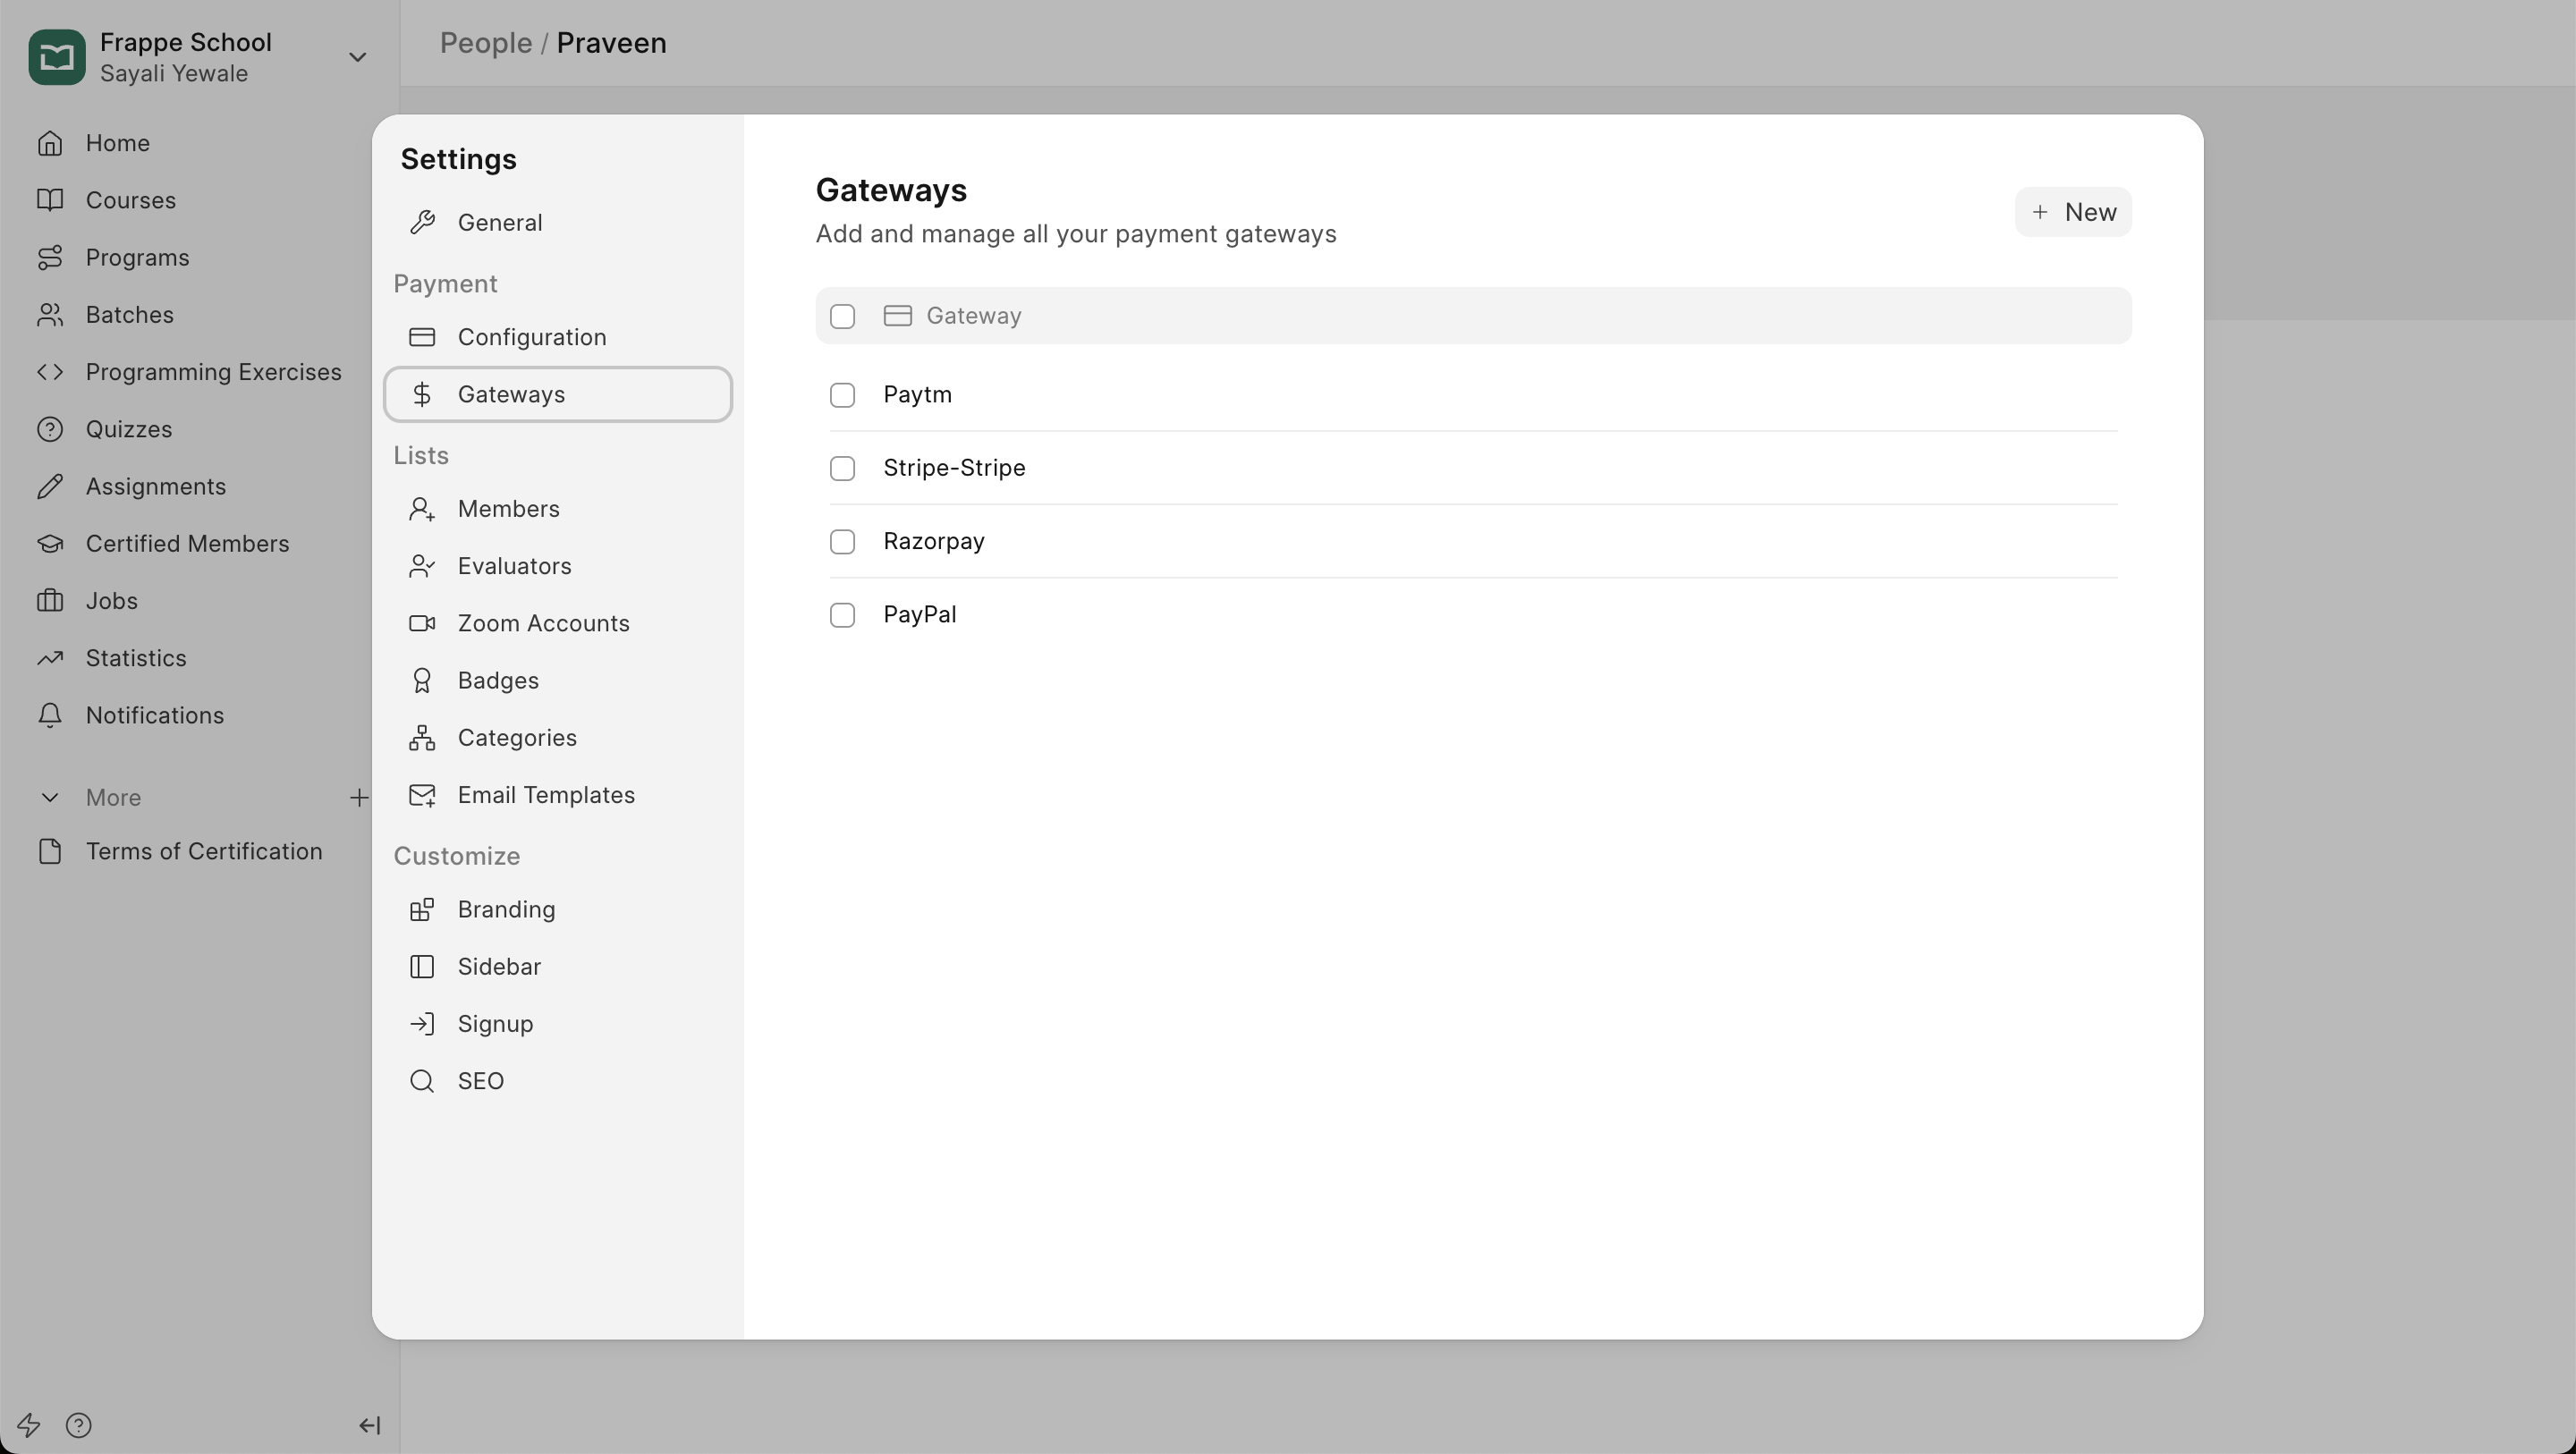Click the Frappe School logo icon
Screen dimensions: 2576x1454
[56, 57]
